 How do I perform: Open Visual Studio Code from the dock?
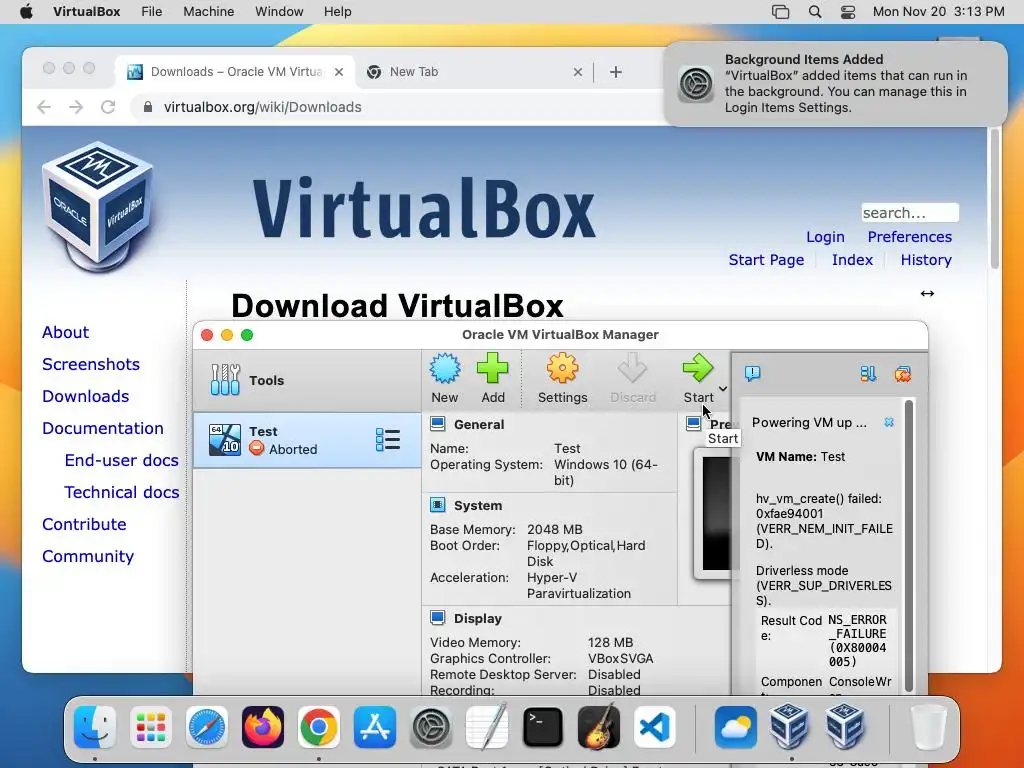tap(655, 727)
